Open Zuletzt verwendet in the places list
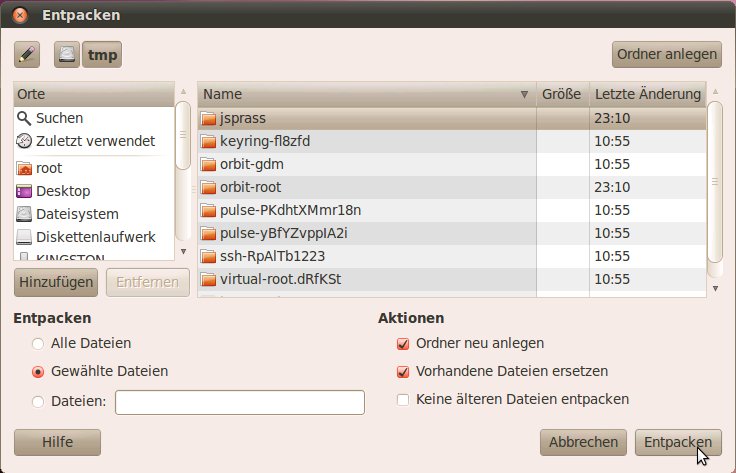Screen dimensions: 736x473 click(94, 140)
